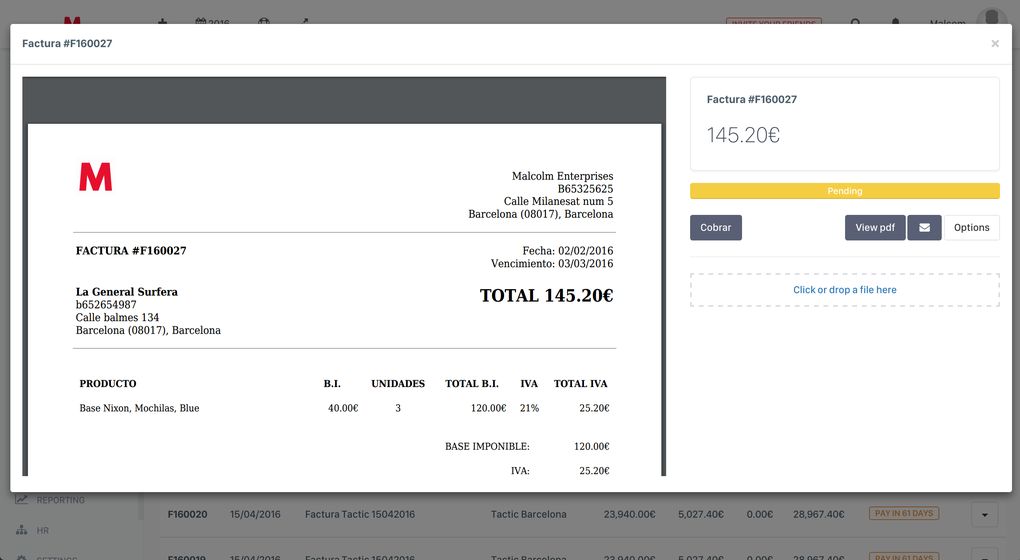Send invoice by email envelope icon
The height and width of the screenshot is (560, 1020).
tap(924, 228)
